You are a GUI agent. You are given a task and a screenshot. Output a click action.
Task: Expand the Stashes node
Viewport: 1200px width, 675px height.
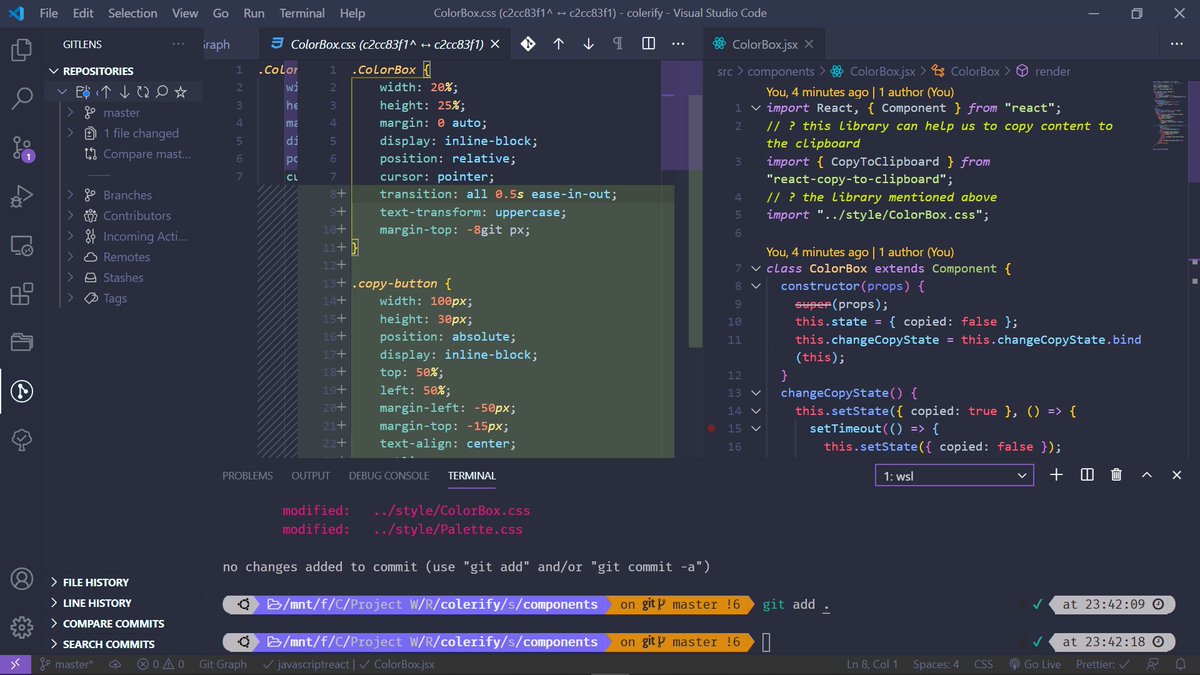[71, 278]
